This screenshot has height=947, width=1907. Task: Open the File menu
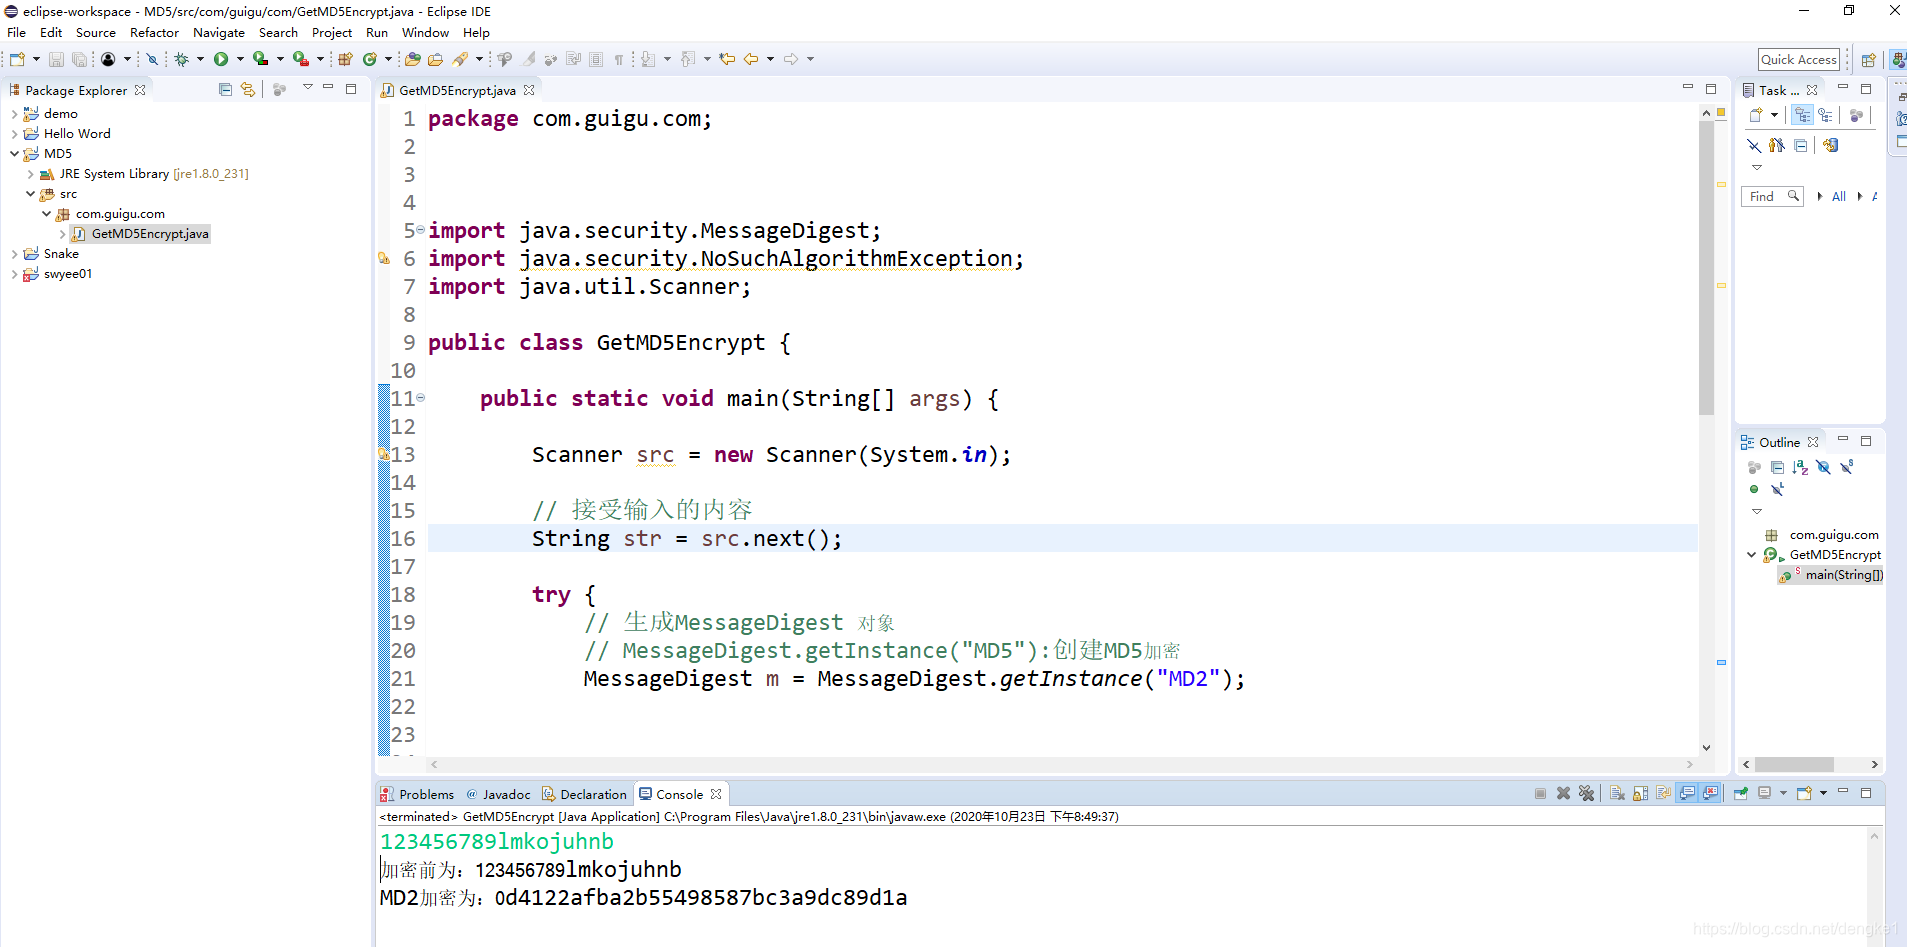click(17, 33)
